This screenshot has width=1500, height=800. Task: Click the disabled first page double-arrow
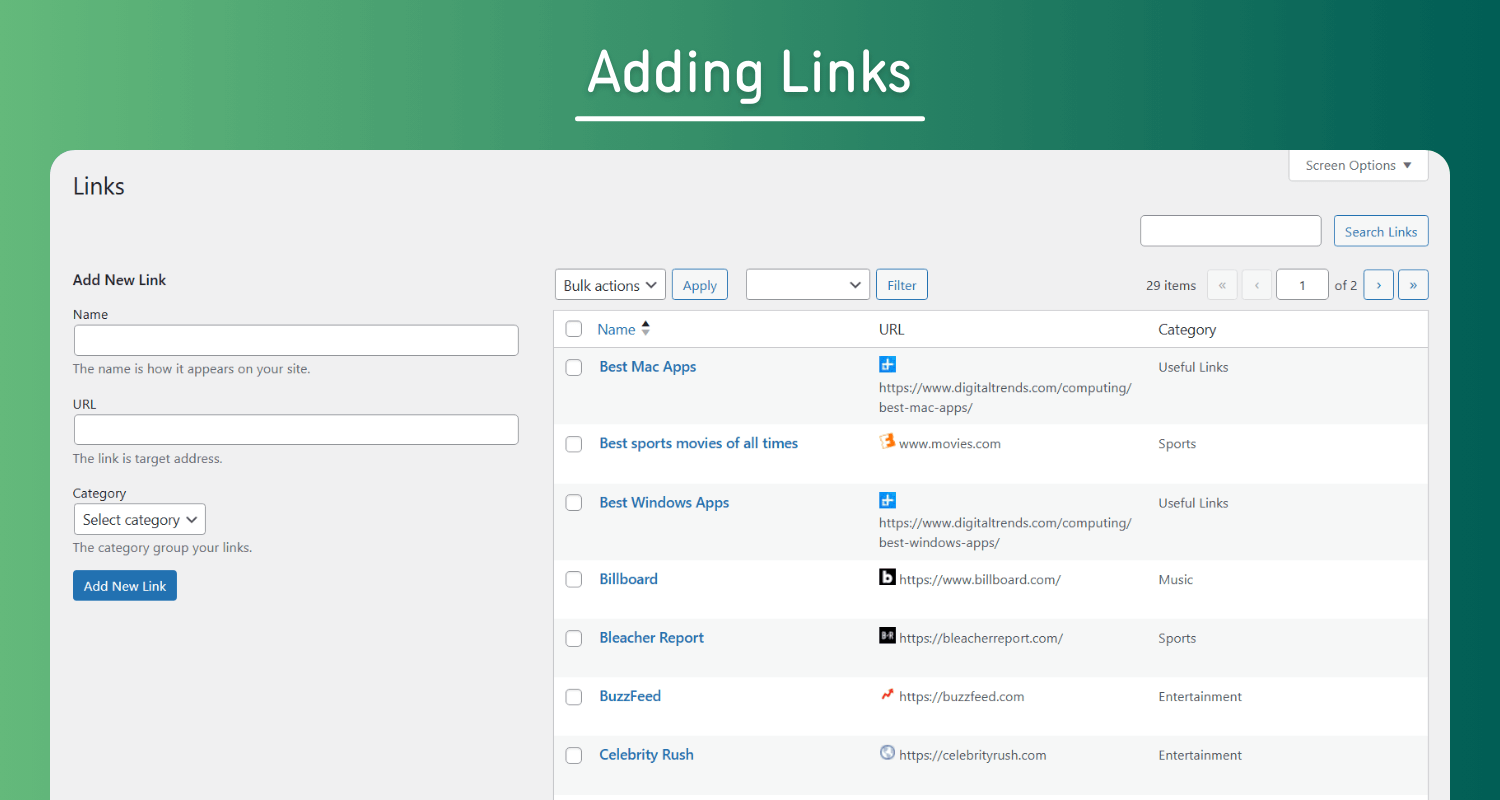click(1222, 285)
